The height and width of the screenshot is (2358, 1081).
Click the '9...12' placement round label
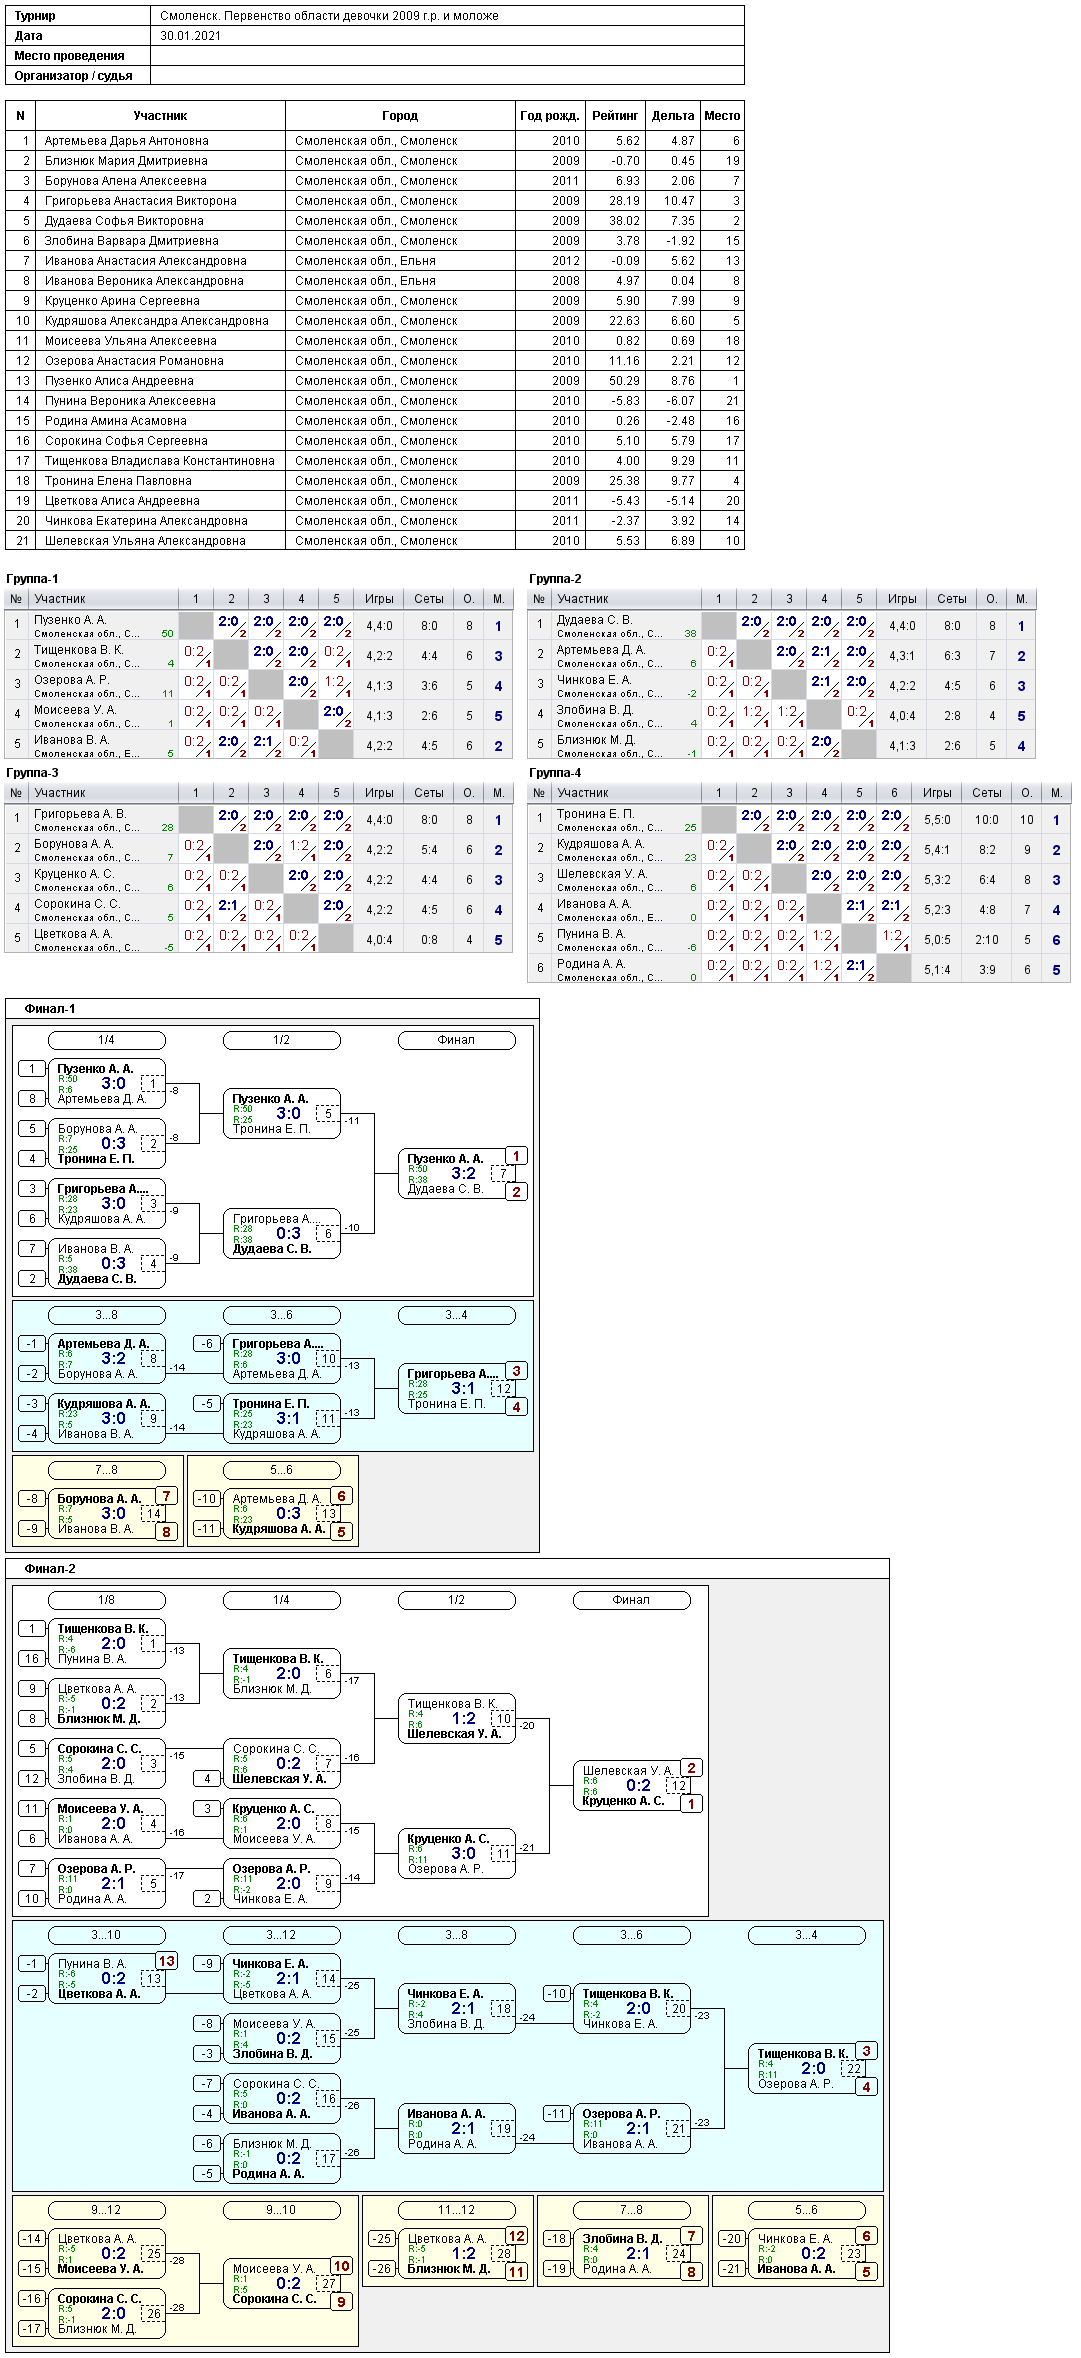tap(106, 2210)
